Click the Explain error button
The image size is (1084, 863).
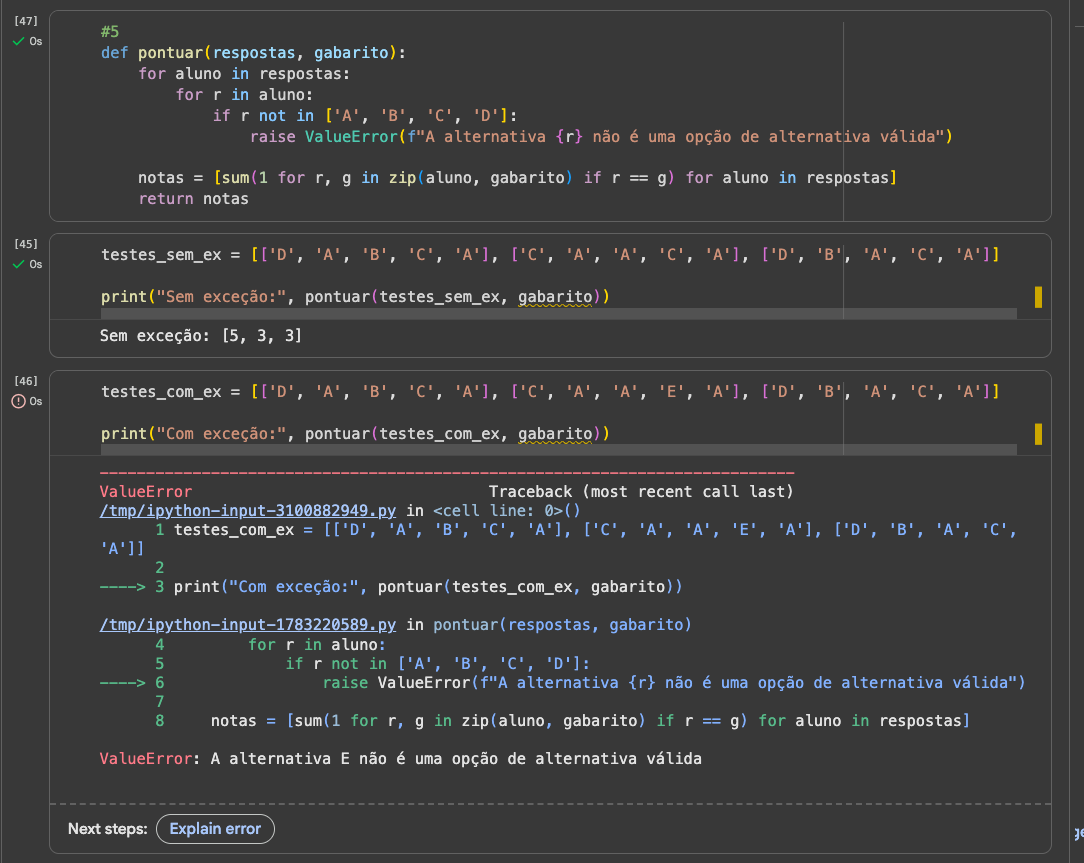click(215, 828)
